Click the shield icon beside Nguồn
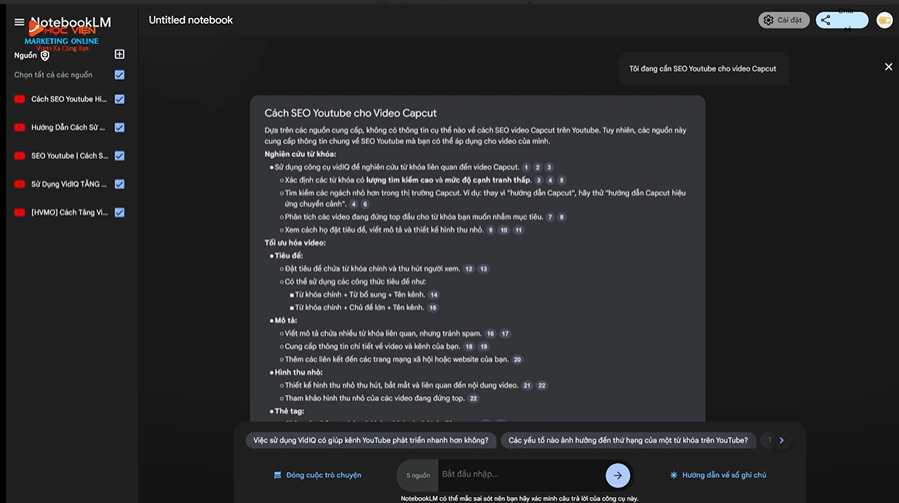The height and width of the screenshot is (503, 899). [45, 56]
